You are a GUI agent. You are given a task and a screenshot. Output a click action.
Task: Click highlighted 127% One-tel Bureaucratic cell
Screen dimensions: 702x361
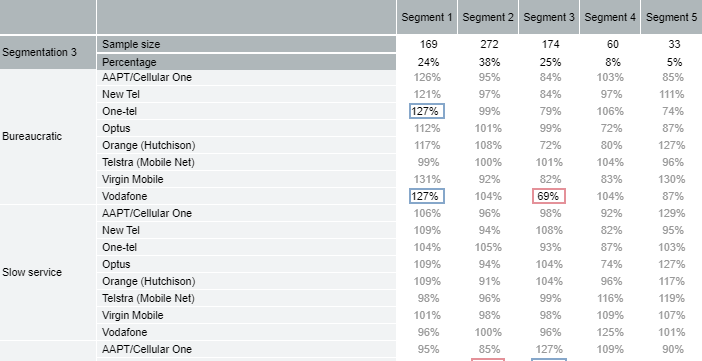[427, 111]
